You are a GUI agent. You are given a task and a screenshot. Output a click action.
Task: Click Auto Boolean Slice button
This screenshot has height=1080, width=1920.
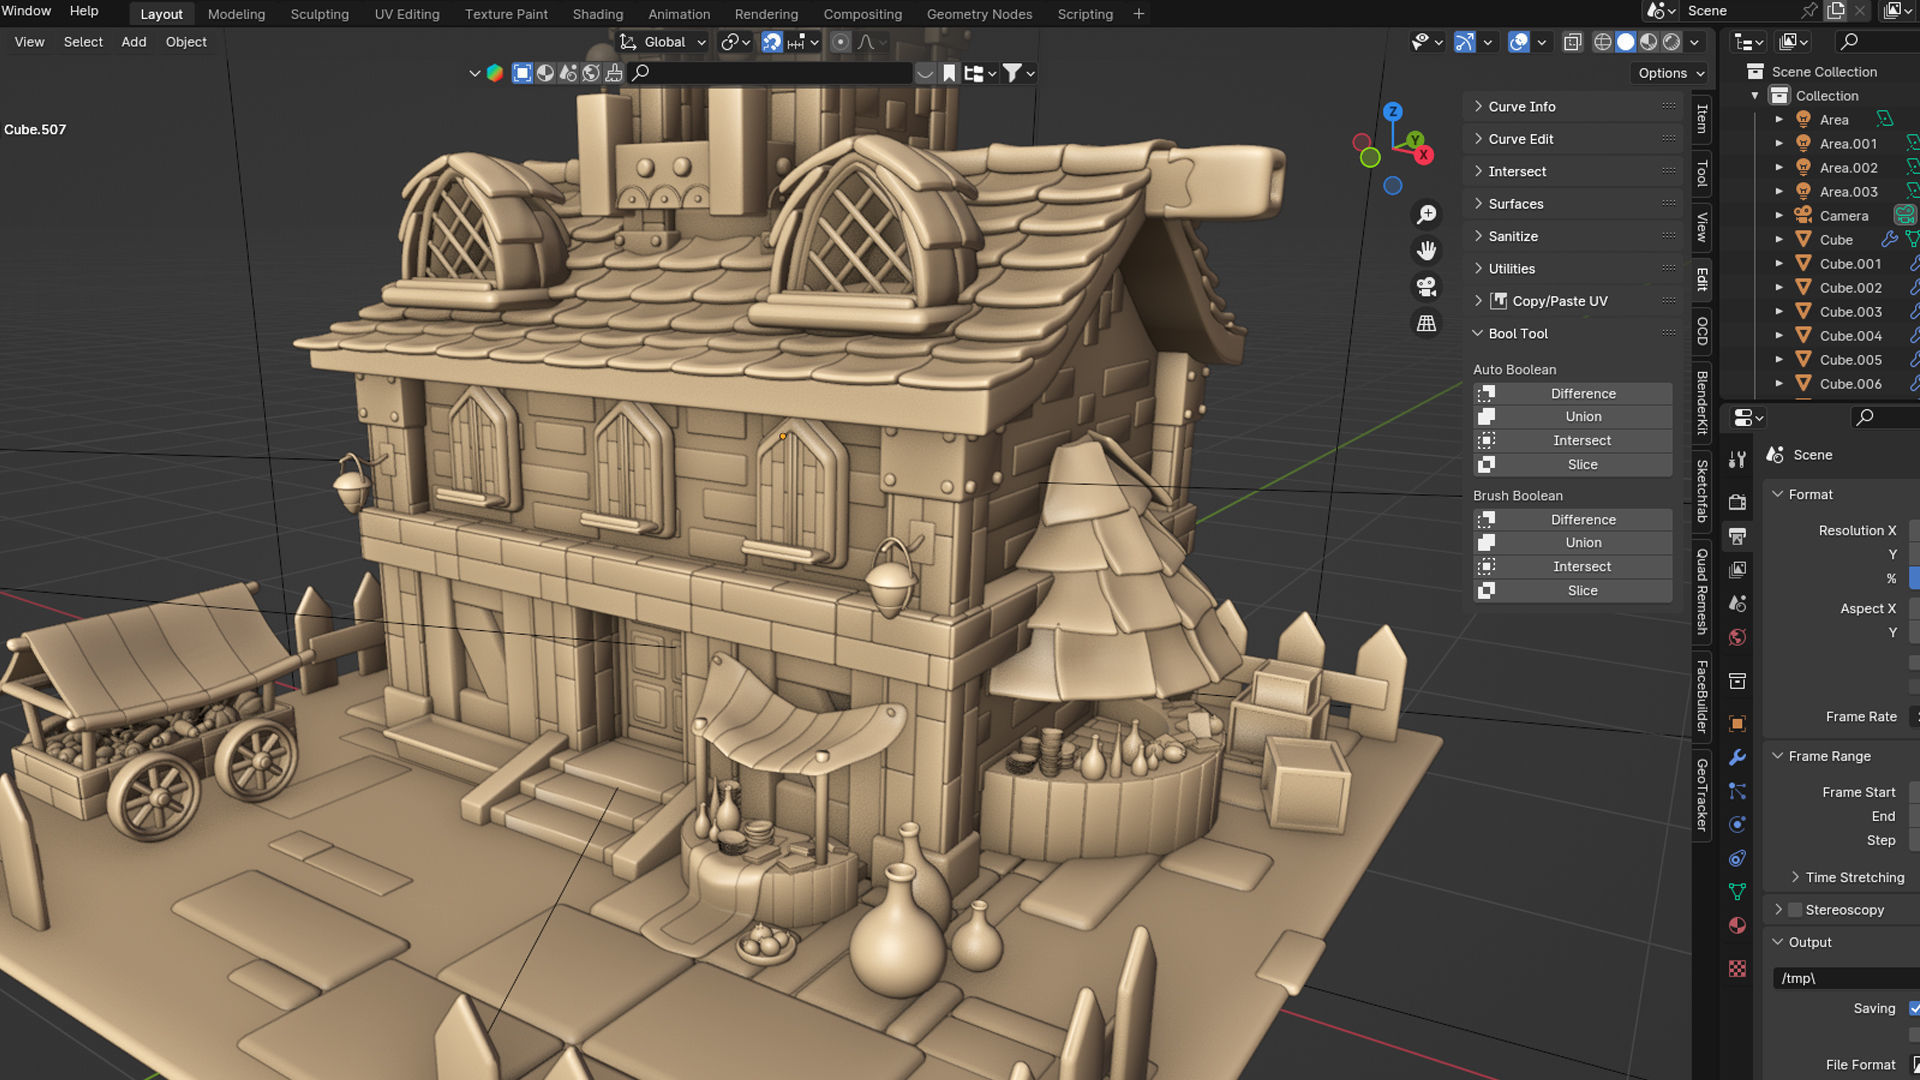tap(1573, 465)
